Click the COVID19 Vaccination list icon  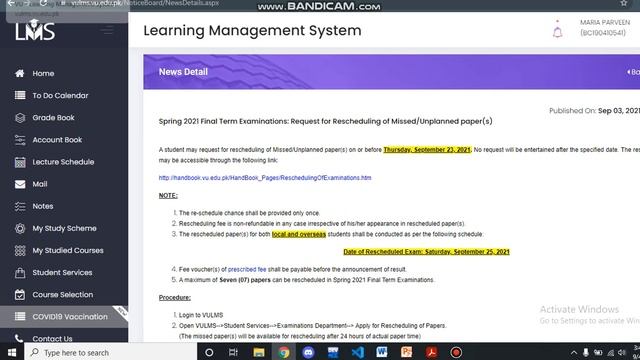(20, 317)
